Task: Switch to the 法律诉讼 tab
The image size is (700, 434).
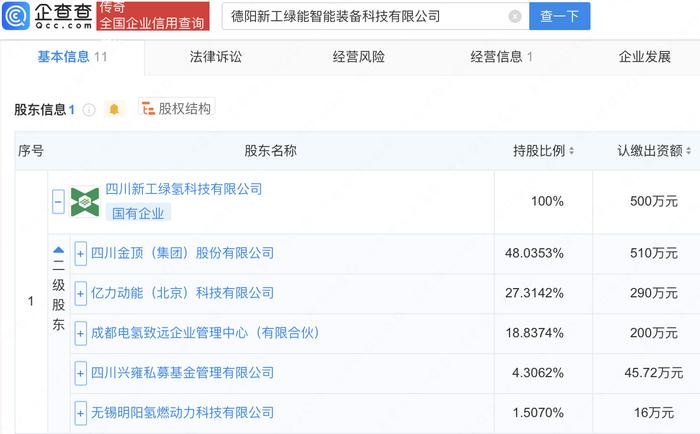Action: click(x=216, y=57)
